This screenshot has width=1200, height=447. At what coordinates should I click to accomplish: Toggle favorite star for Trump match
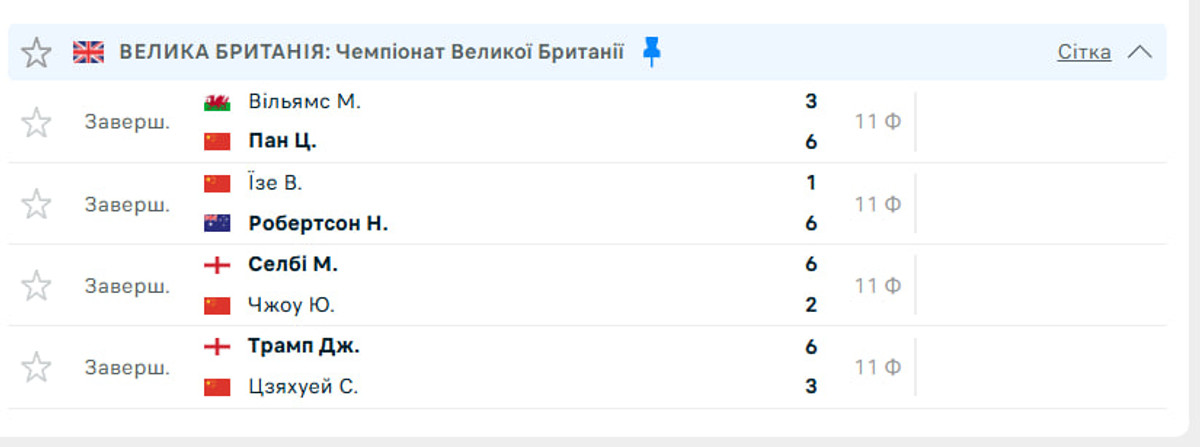tap(36, 367)
